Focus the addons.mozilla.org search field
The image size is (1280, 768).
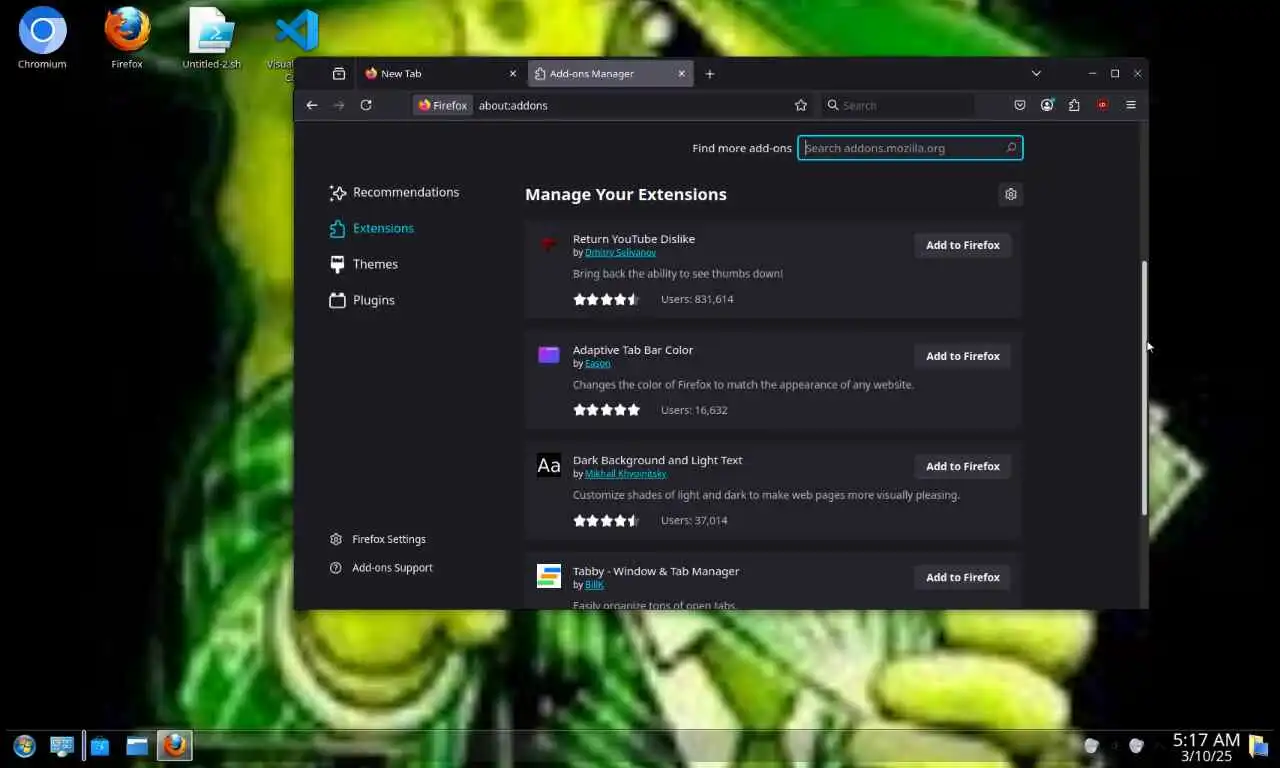pos(910,148)
